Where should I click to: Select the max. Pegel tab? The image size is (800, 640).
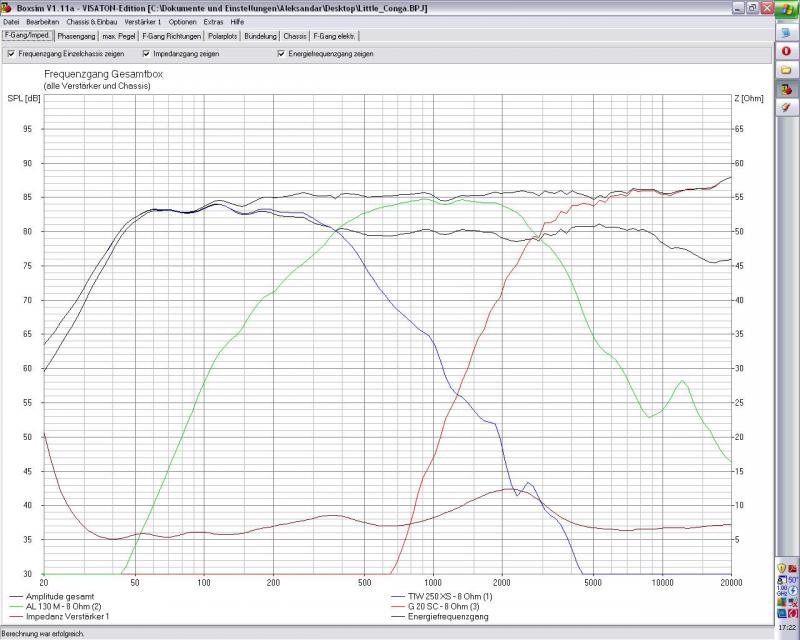119,36
